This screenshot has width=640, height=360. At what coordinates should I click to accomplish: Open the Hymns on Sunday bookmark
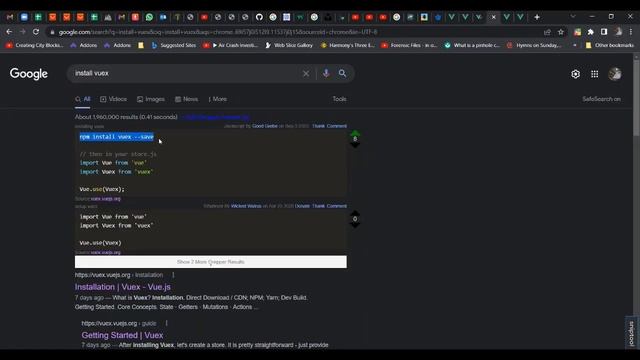pos(534,45)
